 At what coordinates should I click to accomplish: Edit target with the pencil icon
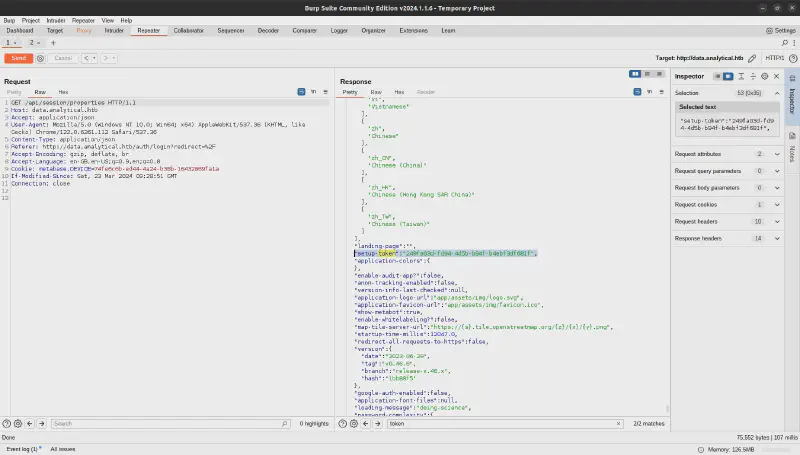point(752,59)
